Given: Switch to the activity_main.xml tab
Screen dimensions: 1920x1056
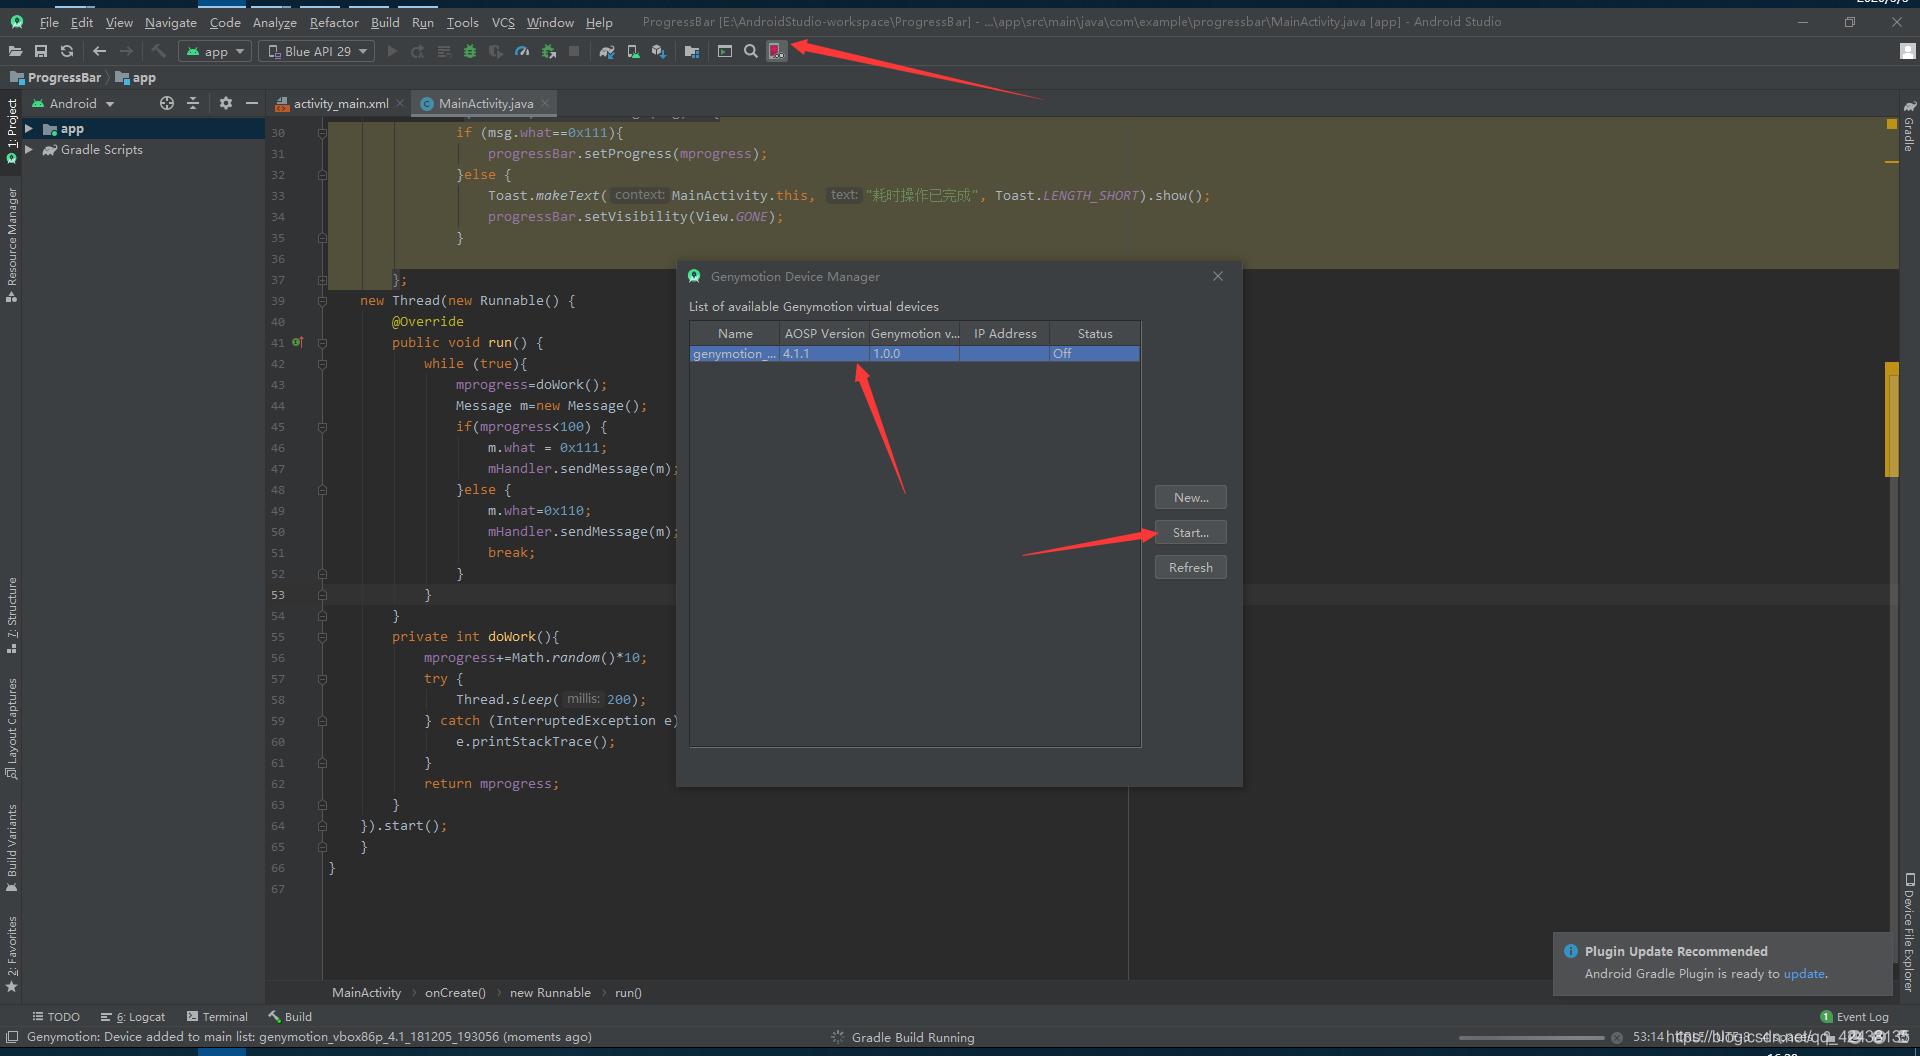Looking at the screenshot, I should (340, 103).
